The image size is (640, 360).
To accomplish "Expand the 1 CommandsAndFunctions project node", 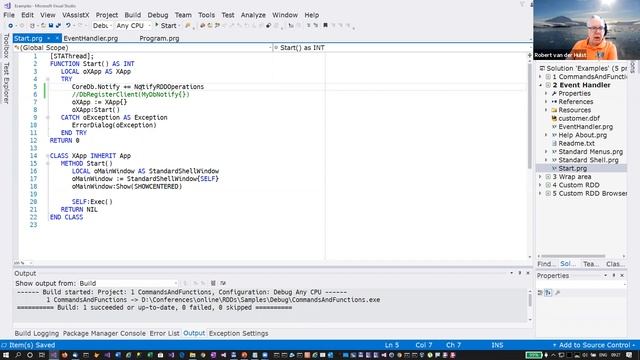I will point(540,77).
